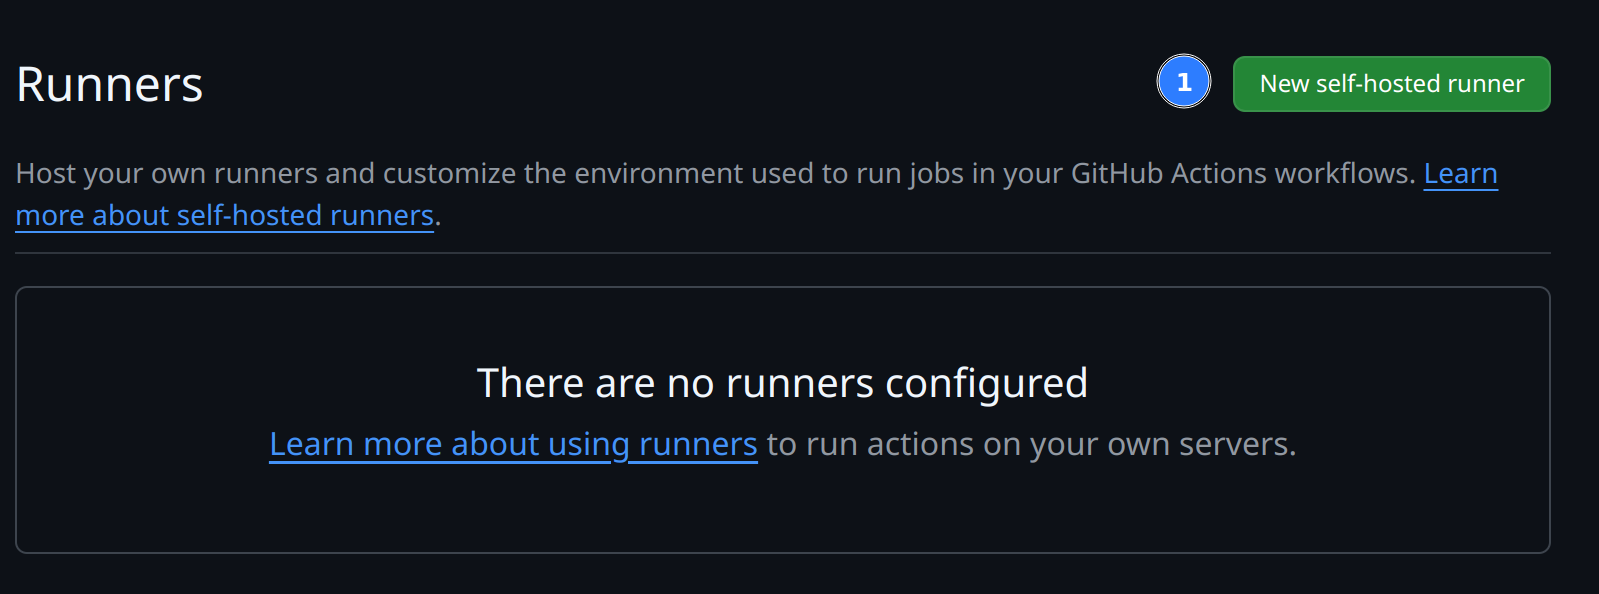The width and height of the screenshot is (1599, 594).
Task: Click the New self-hosted runner button
Action: pyautogui.click(x=1391, y=84)
